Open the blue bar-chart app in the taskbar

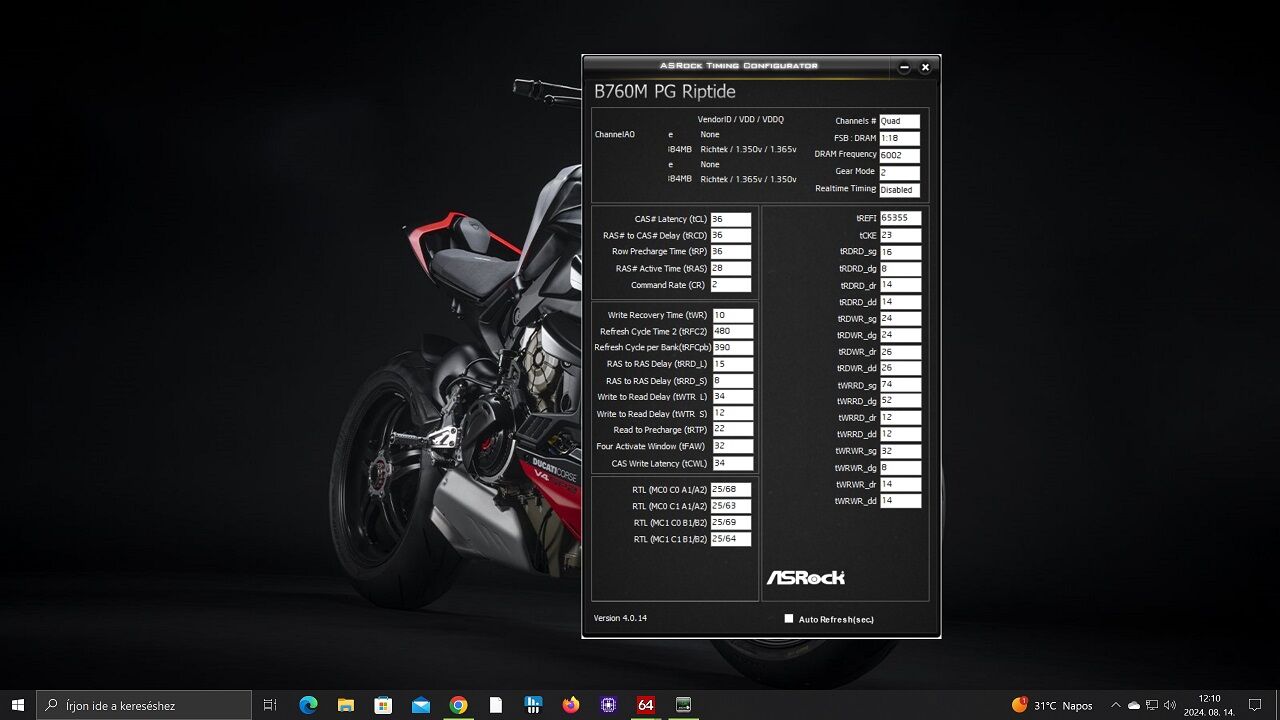coord(533,705)
